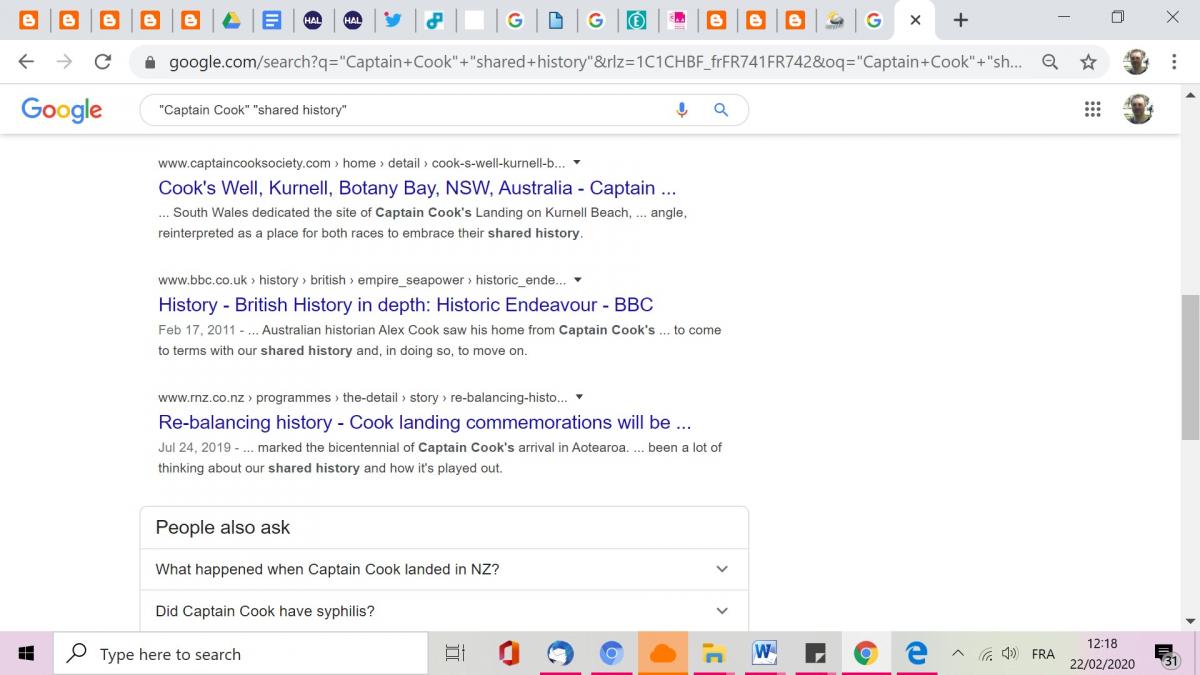
Task: Launch Microsoft Office from the taskbar
Action: 508,654
